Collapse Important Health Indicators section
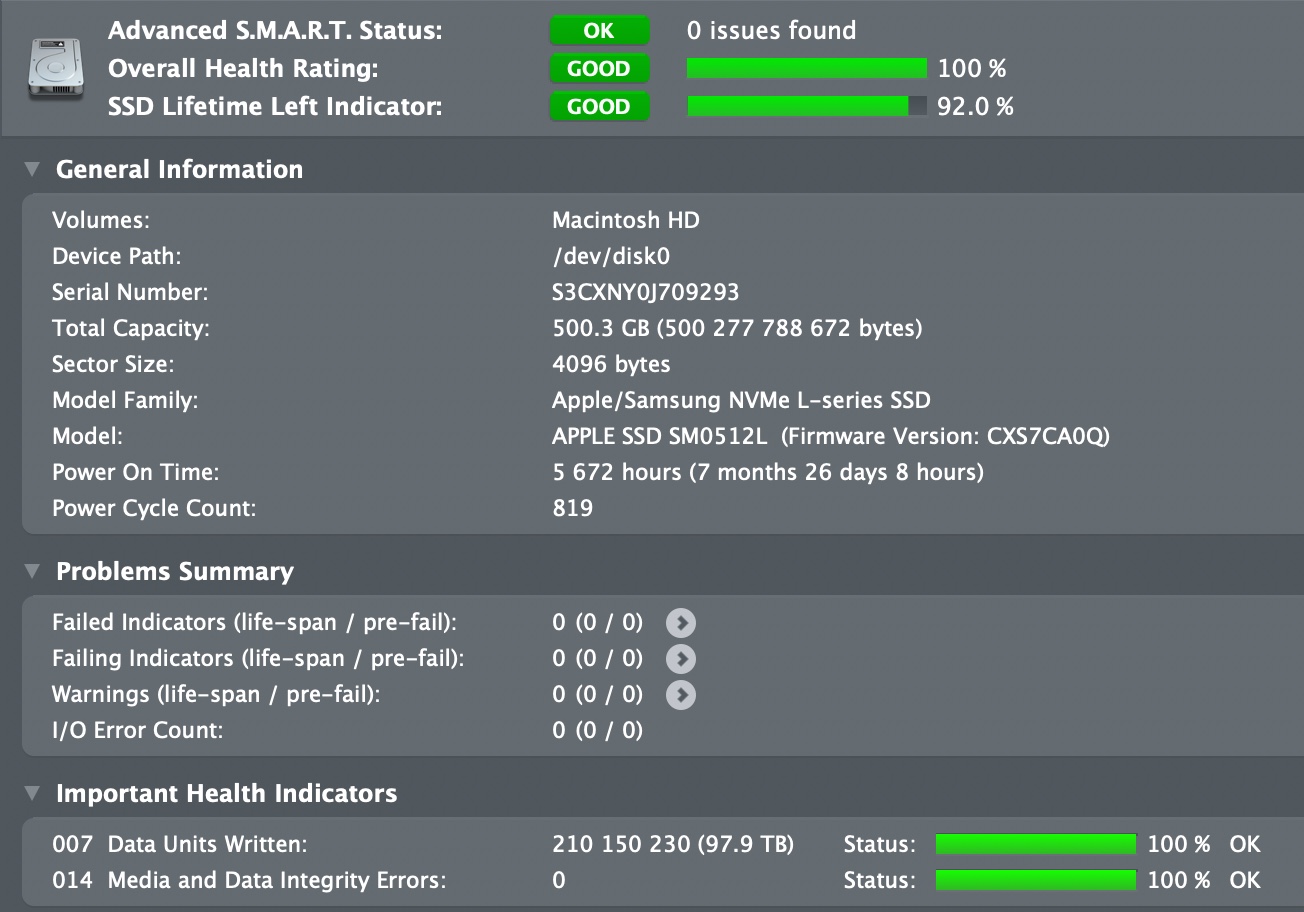The height and width of the screenshot is (912, 1304). [x=33, y=793]
